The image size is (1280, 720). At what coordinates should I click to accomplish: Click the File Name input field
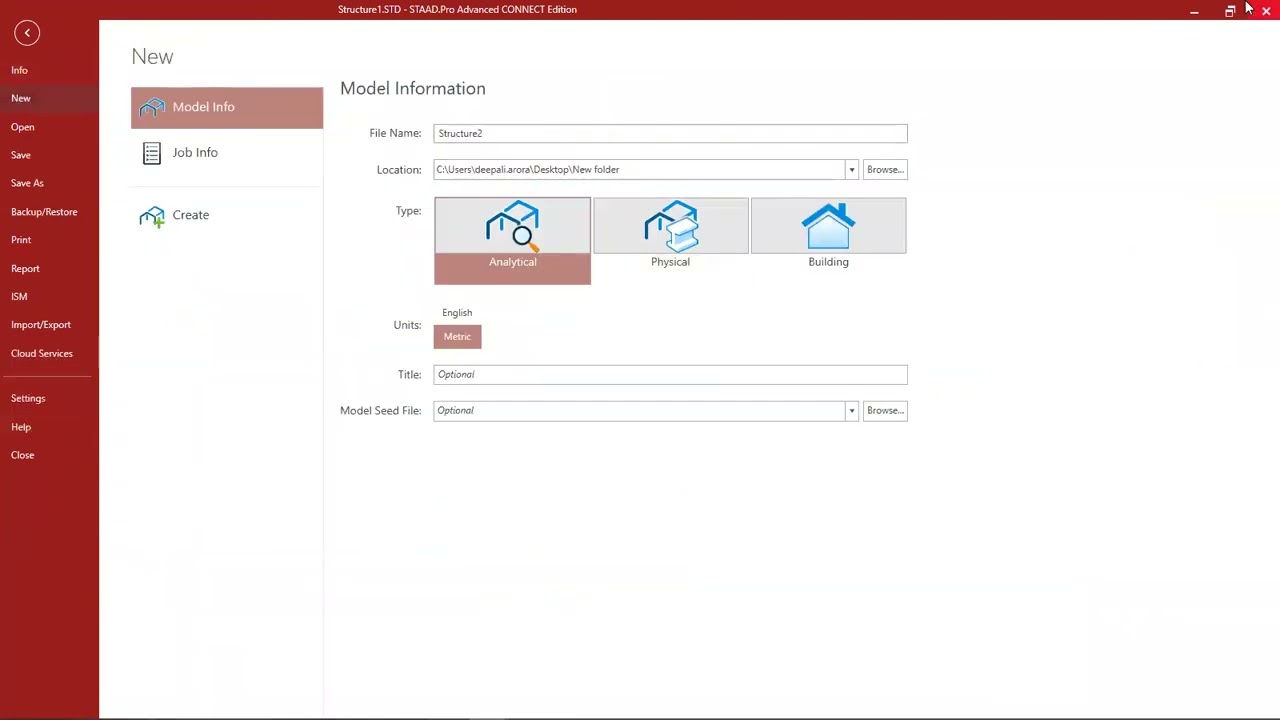coord(670,133)
